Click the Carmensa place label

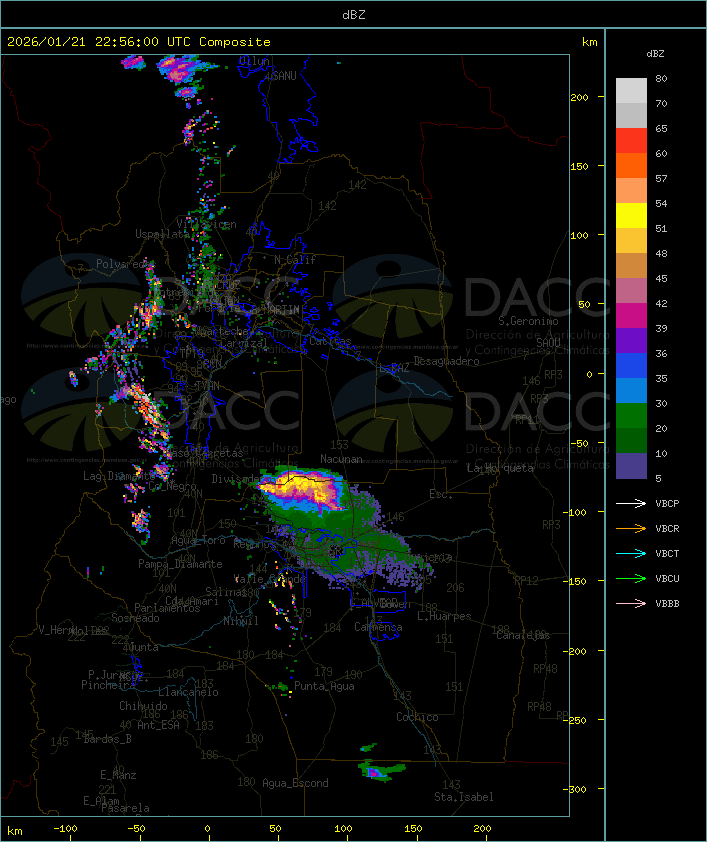[378, 627]
